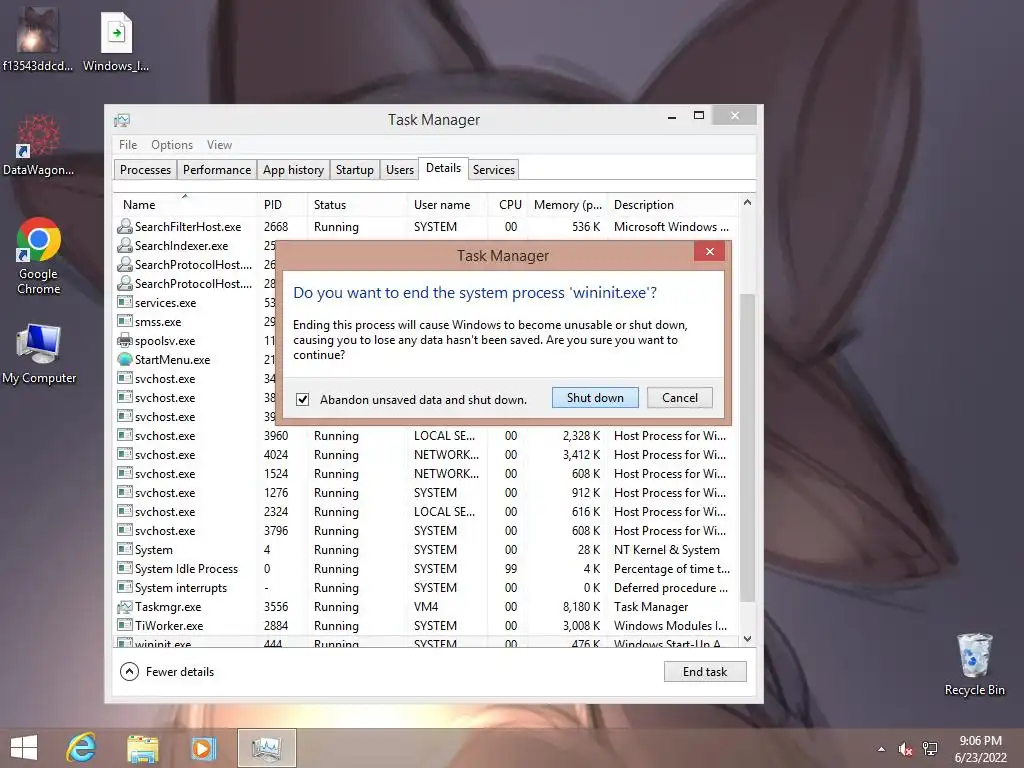
Task: Select Taskmgr.exe process icon
Action: point(125,607)
